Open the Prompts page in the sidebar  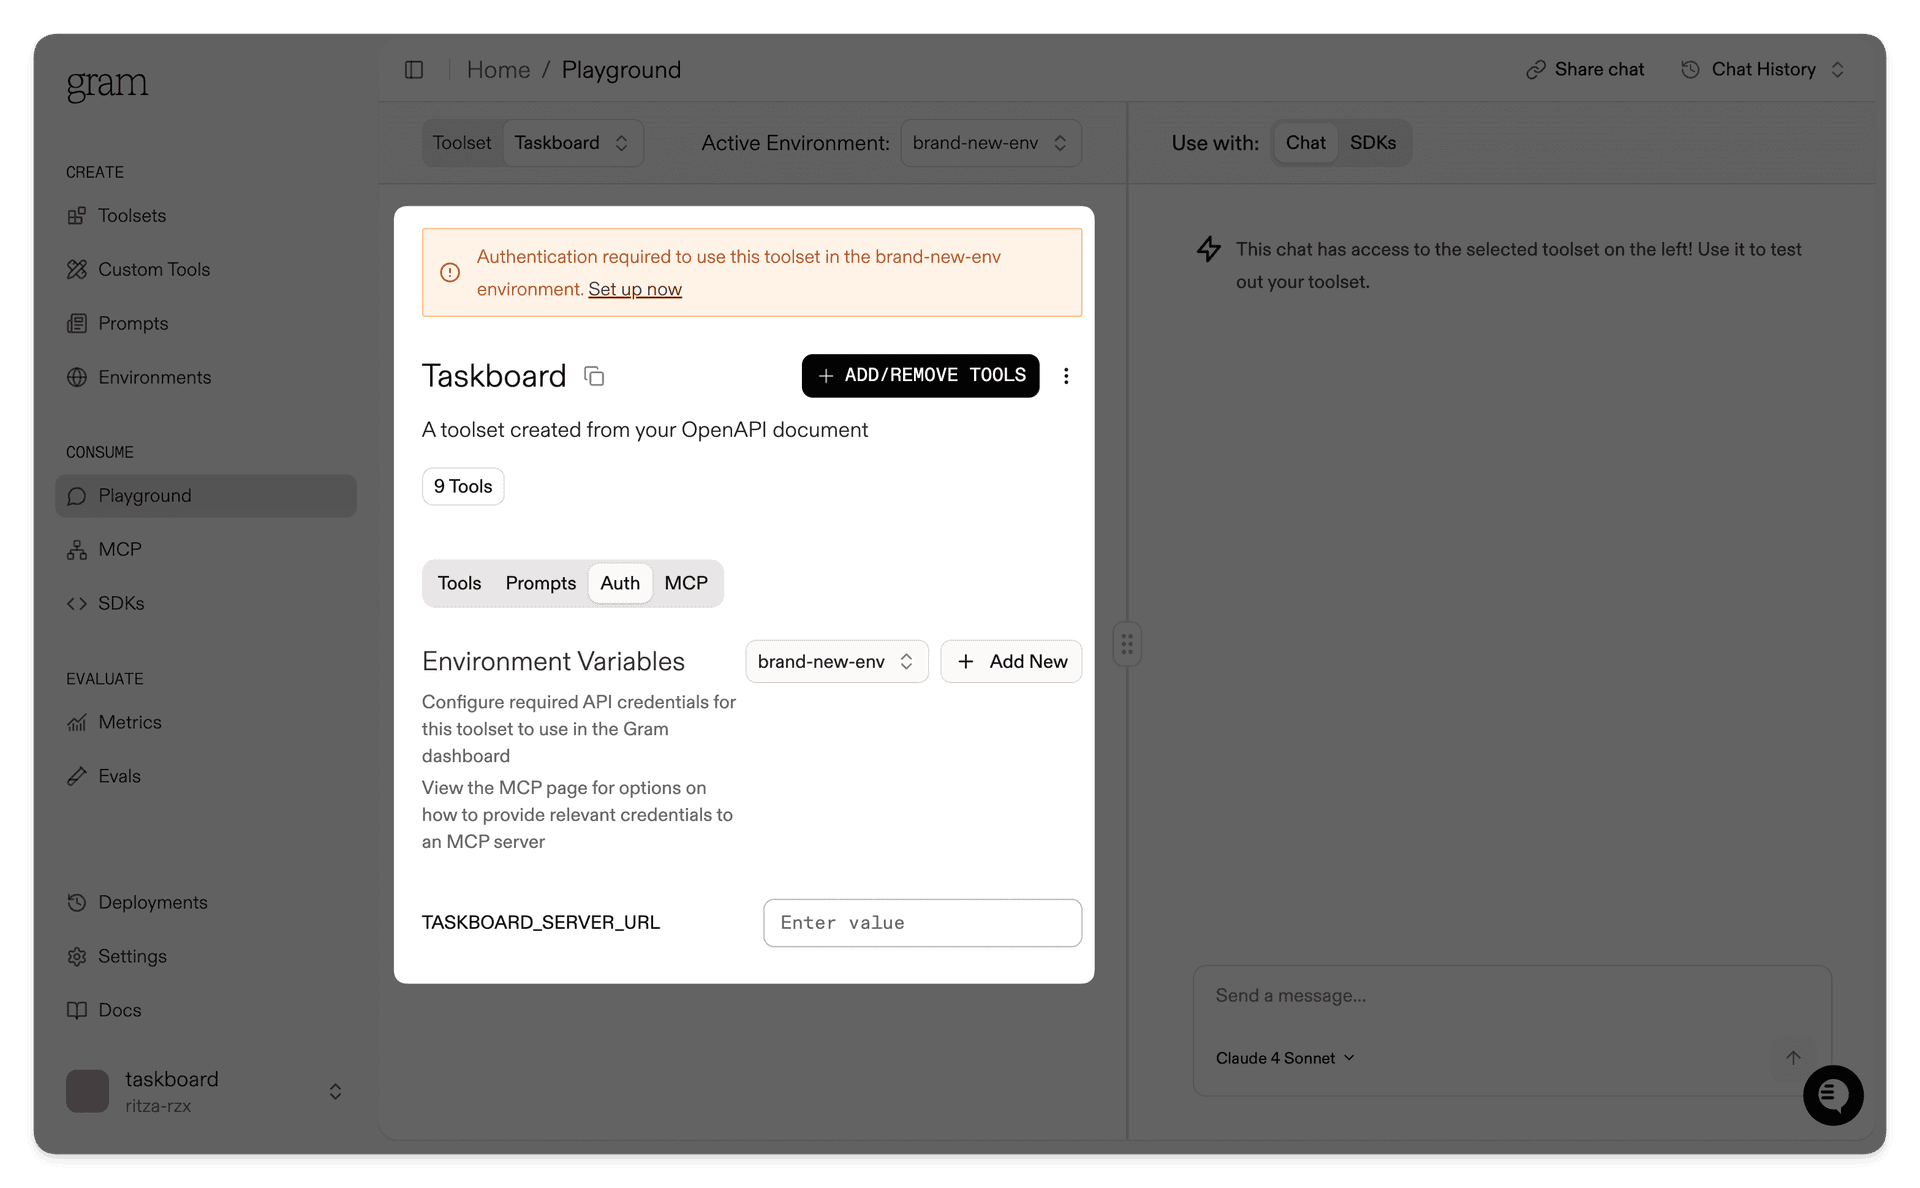(x=132, y=323)
